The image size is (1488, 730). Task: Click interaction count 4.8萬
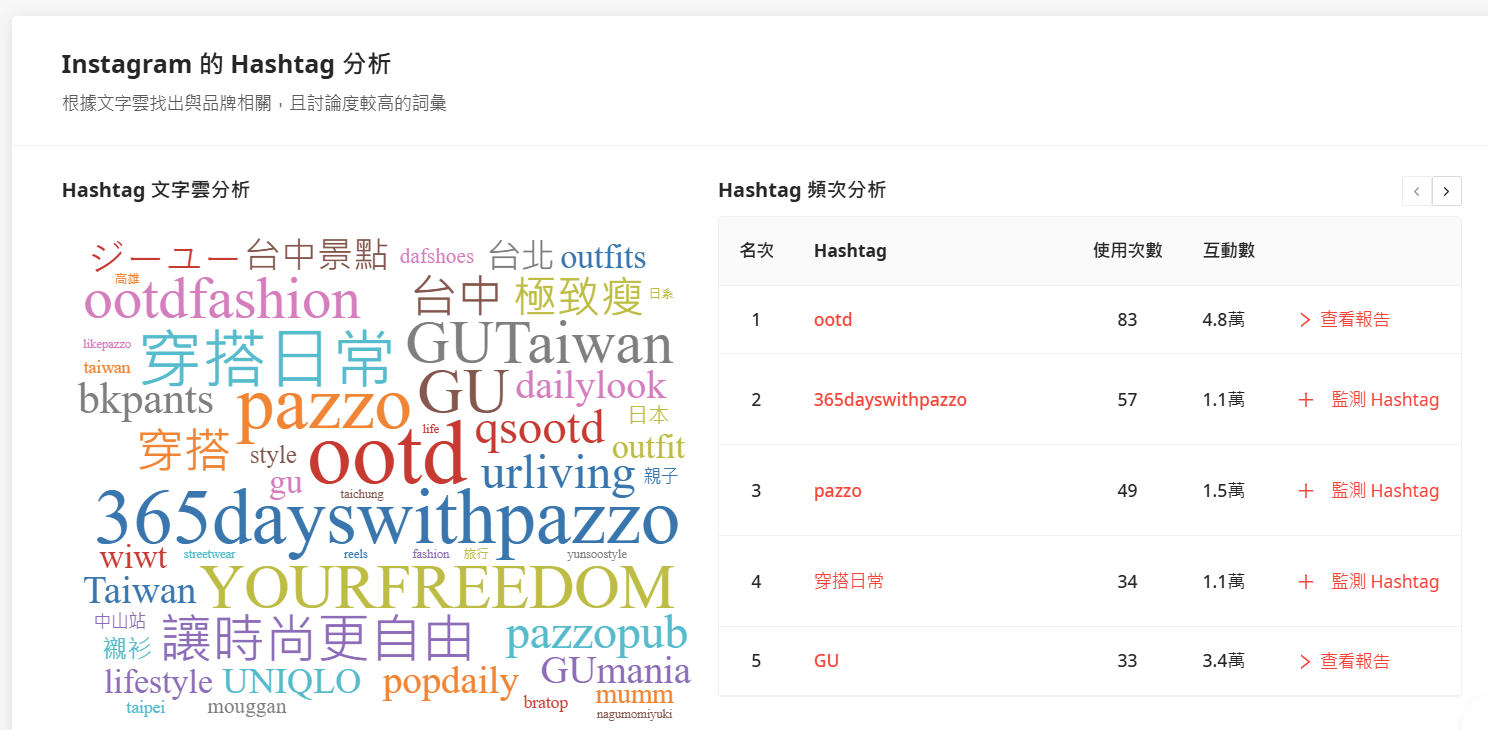point(1224,320)
